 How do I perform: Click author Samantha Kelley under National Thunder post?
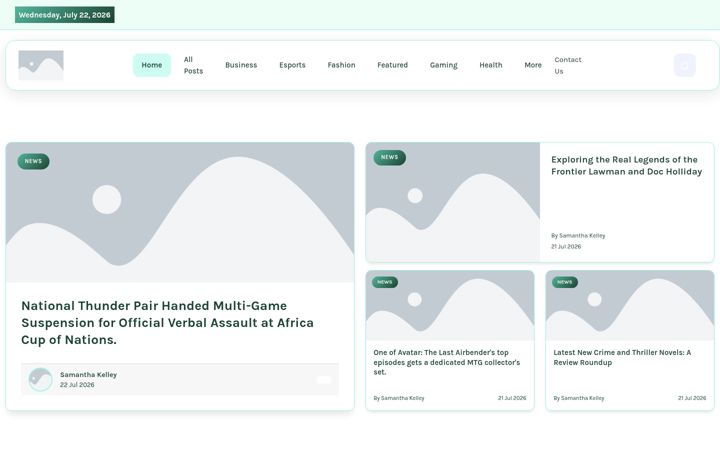pyautogui.click(x=89, y=375)
